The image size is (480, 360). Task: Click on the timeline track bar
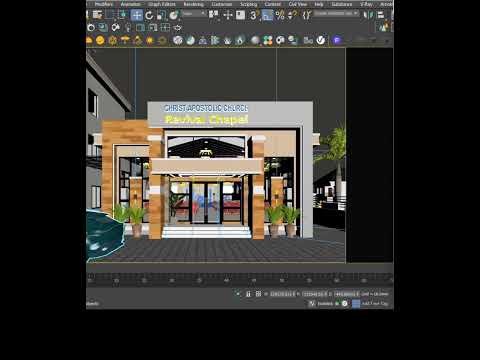(x=240, y=278)
